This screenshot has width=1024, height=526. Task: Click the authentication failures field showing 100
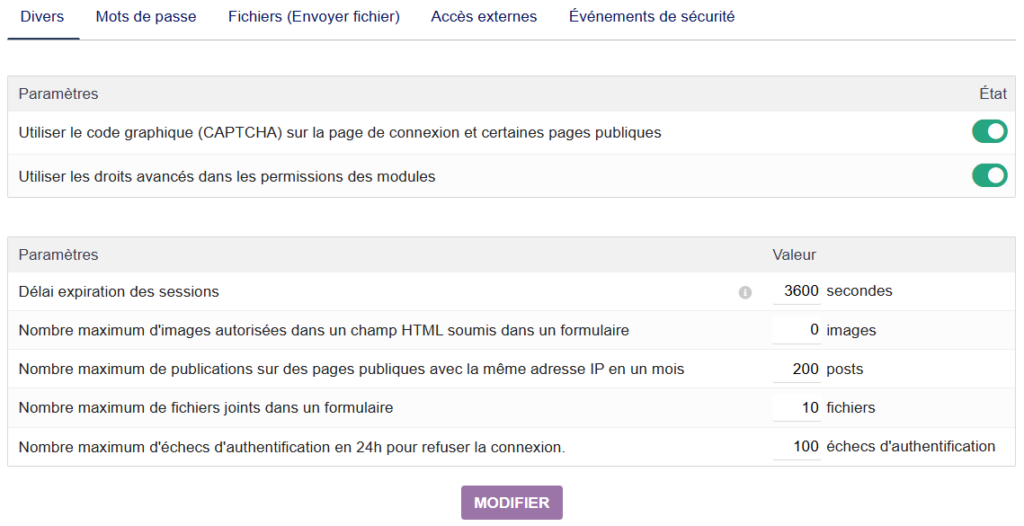[x=797, y=447]
